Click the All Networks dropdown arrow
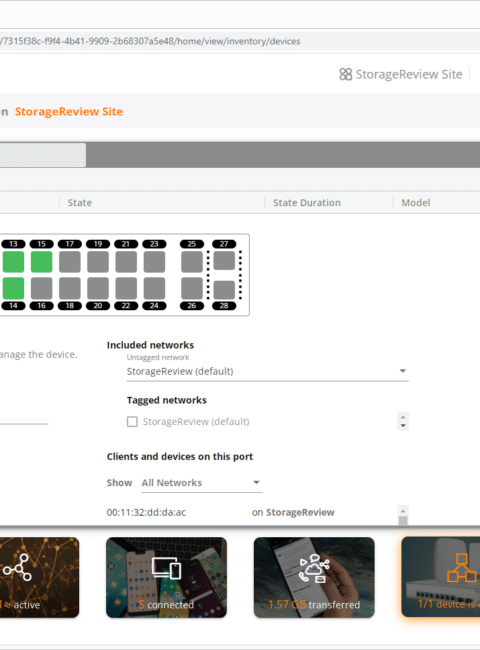The image size is (480, 650). point(256,483)
